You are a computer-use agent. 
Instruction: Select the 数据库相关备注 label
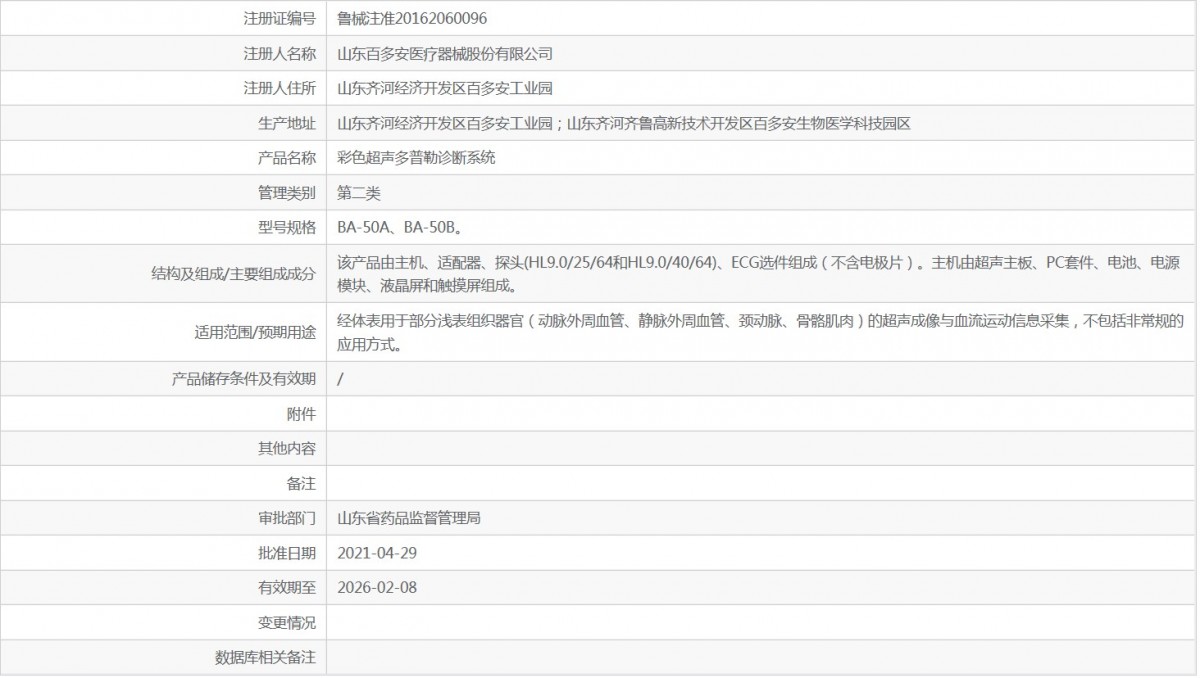[x=265, y=658]
